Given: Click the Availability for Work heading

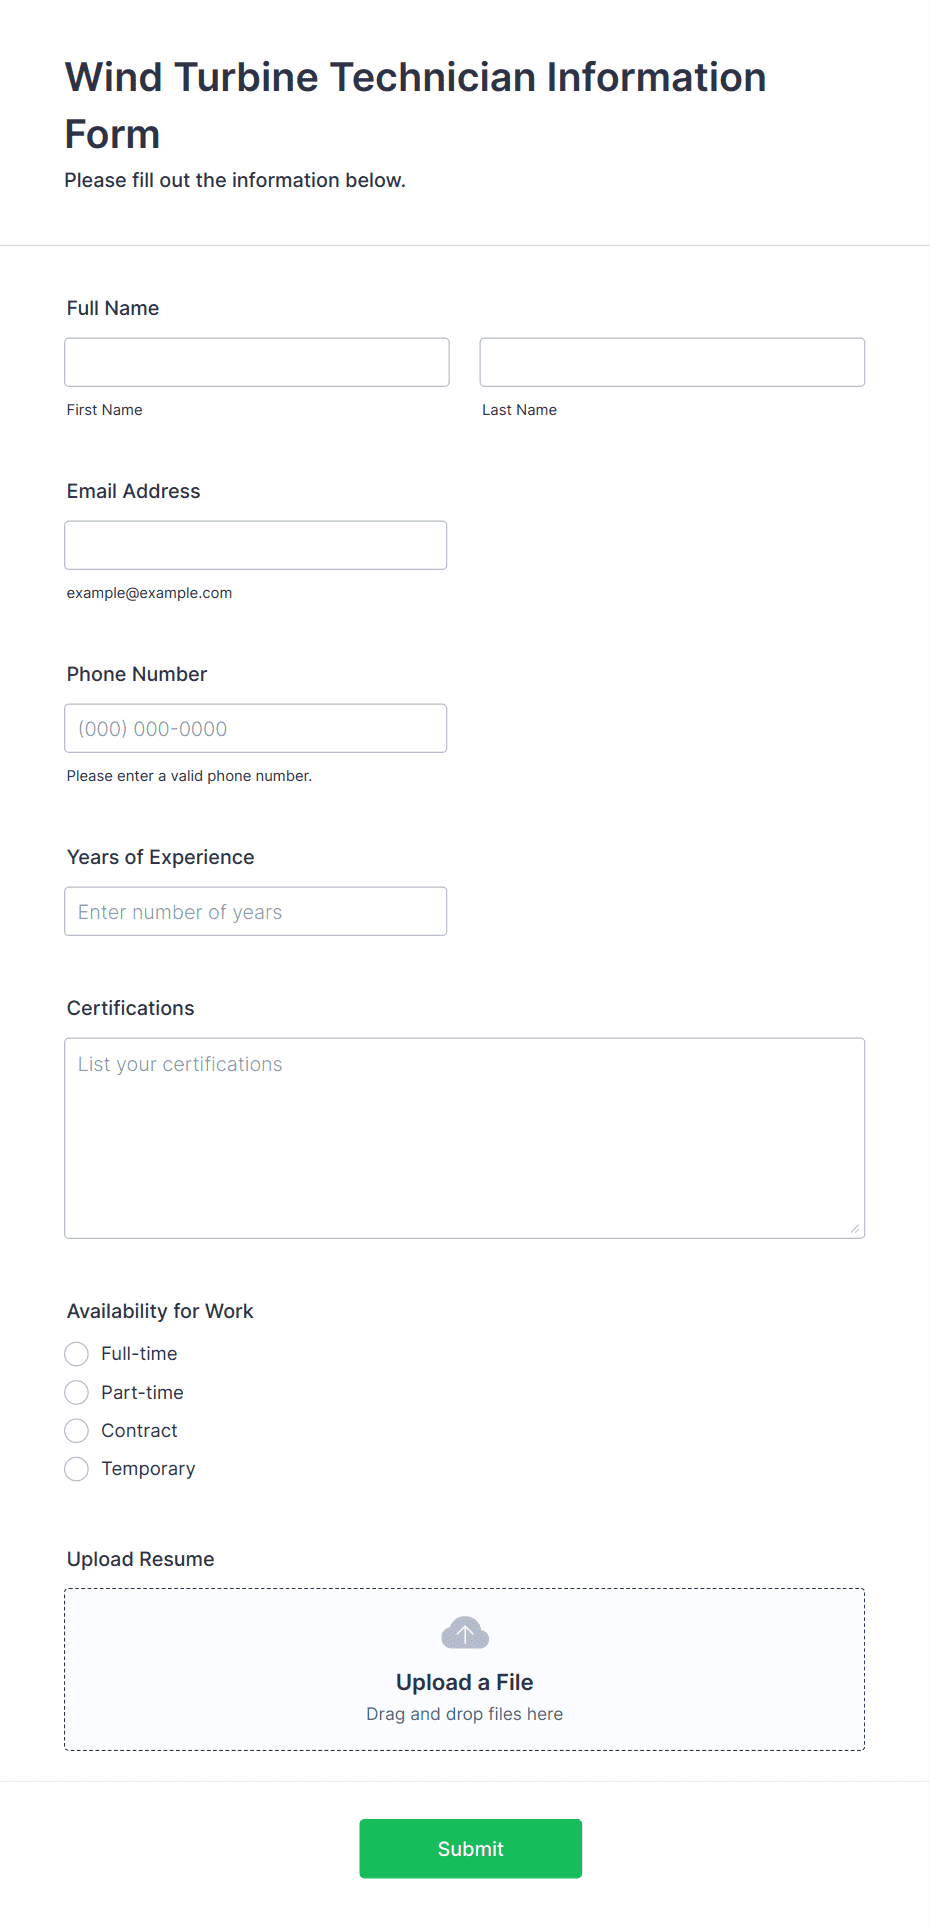Looking at the screenshot, I should [160, 1311].
